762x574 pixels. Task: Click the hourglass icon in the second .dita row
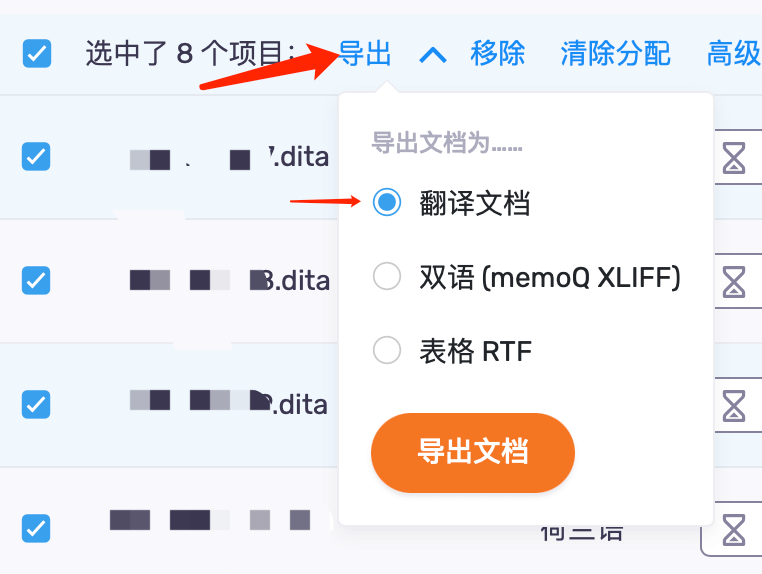(733, 281)
